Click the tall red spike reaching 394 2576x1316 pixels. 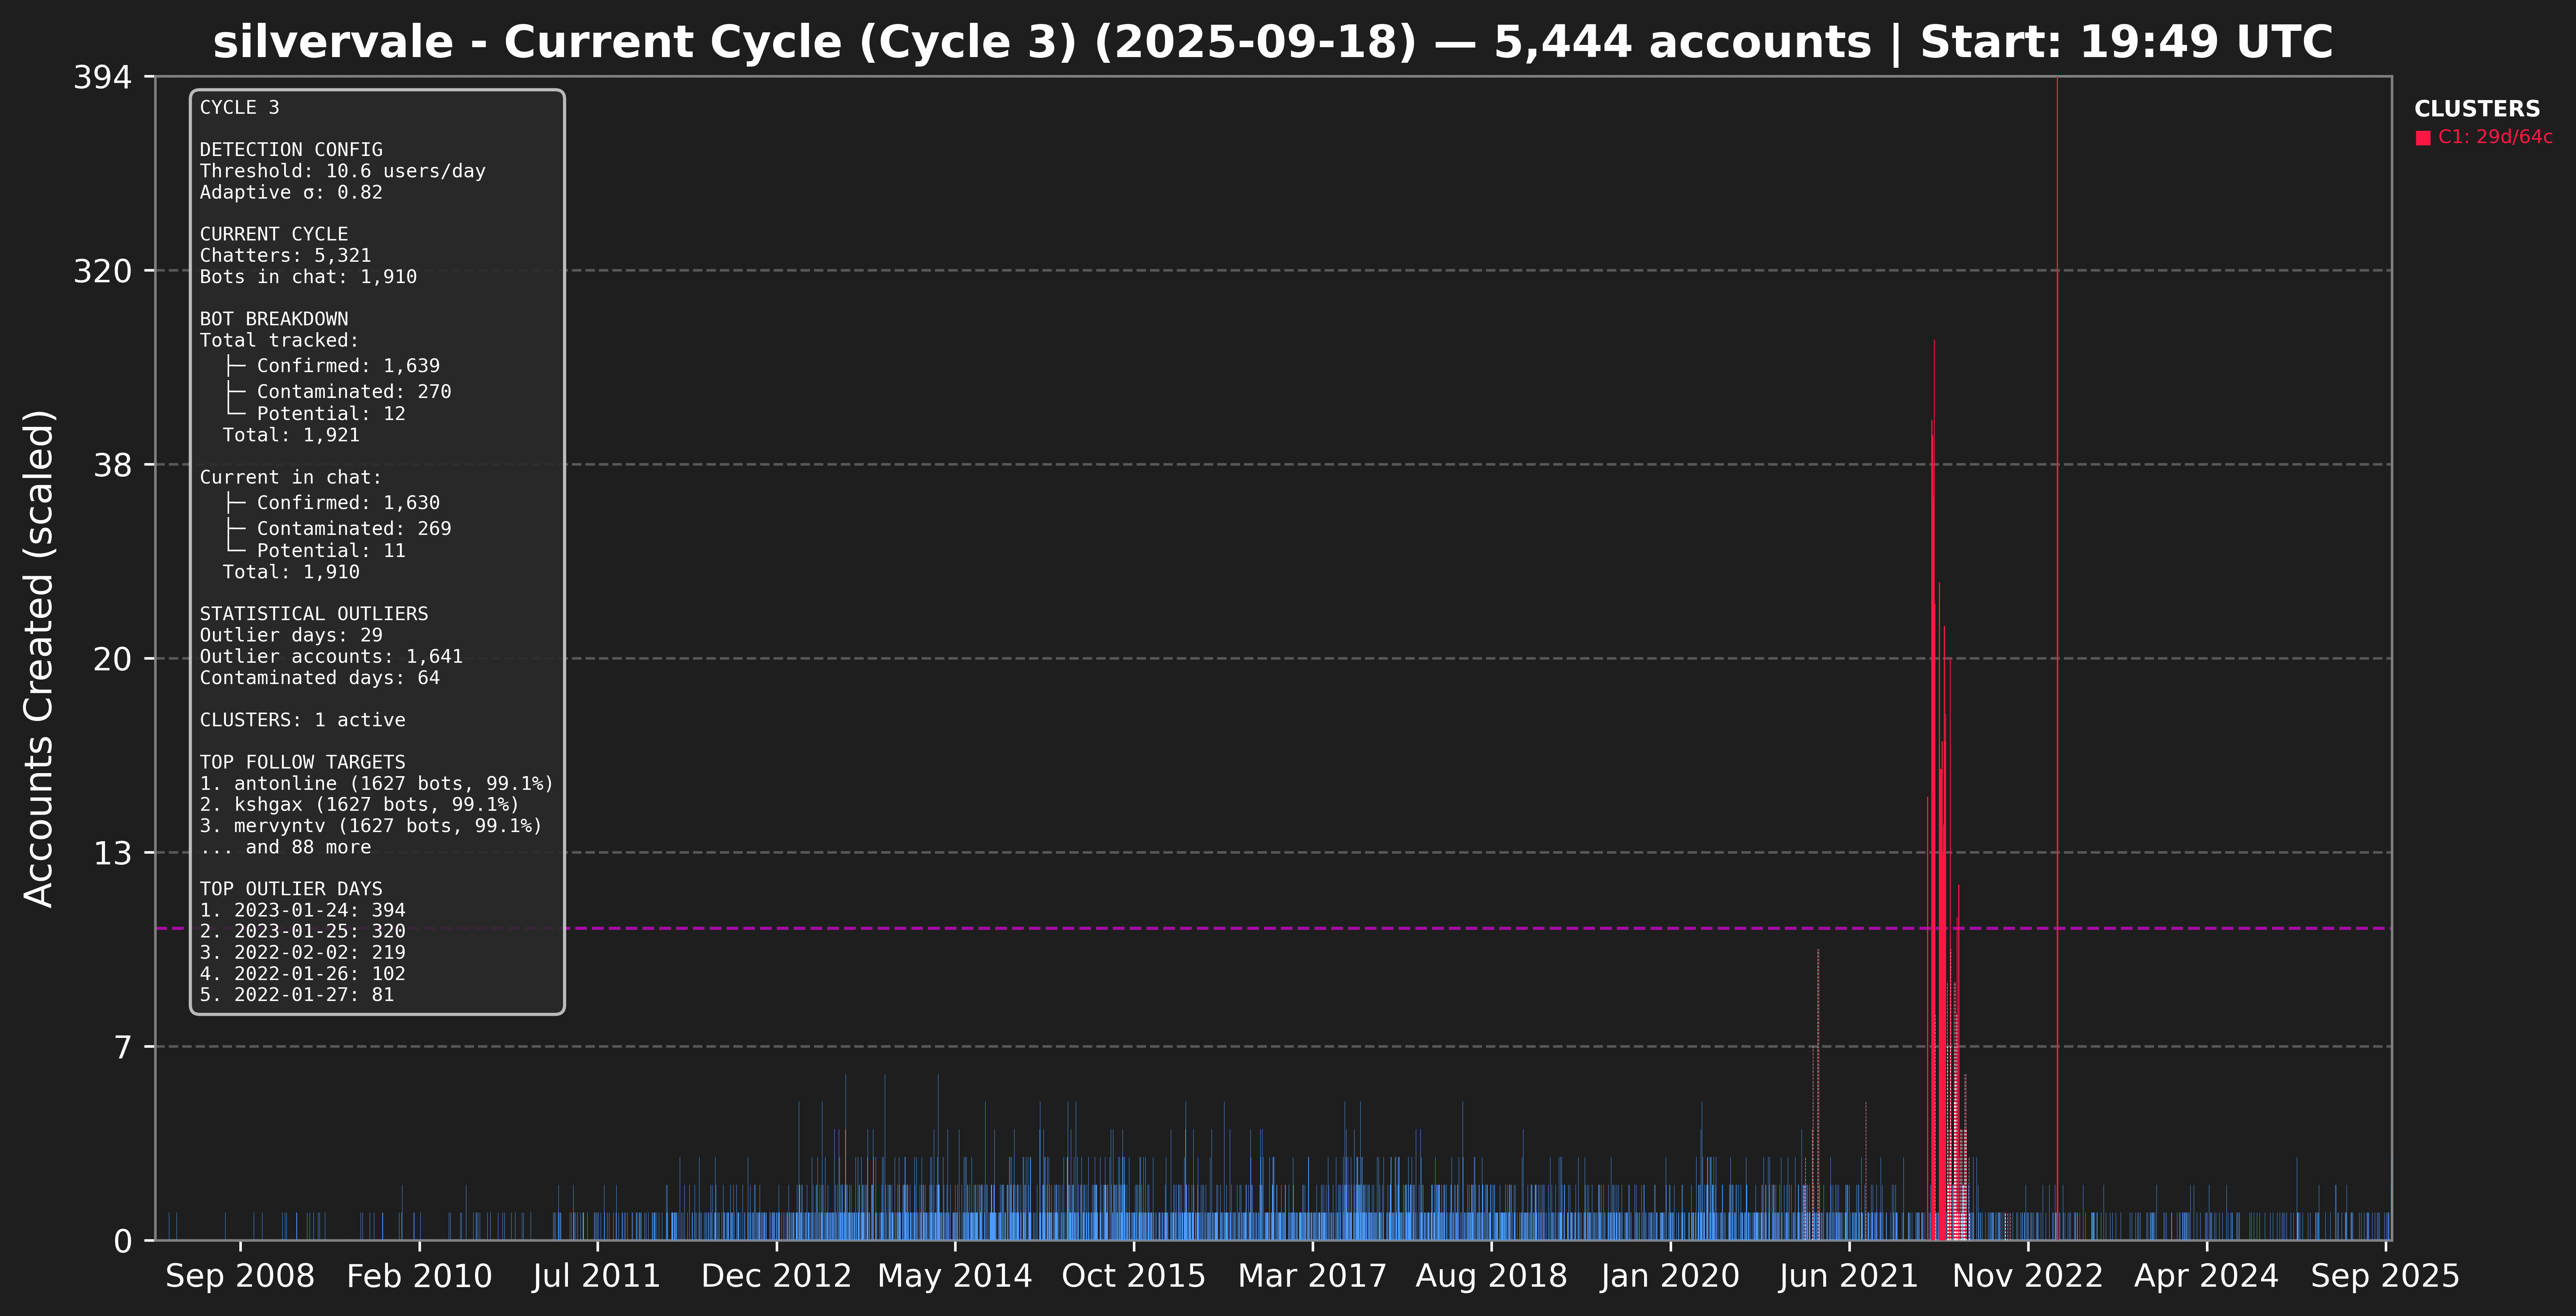pos(2057,658)
